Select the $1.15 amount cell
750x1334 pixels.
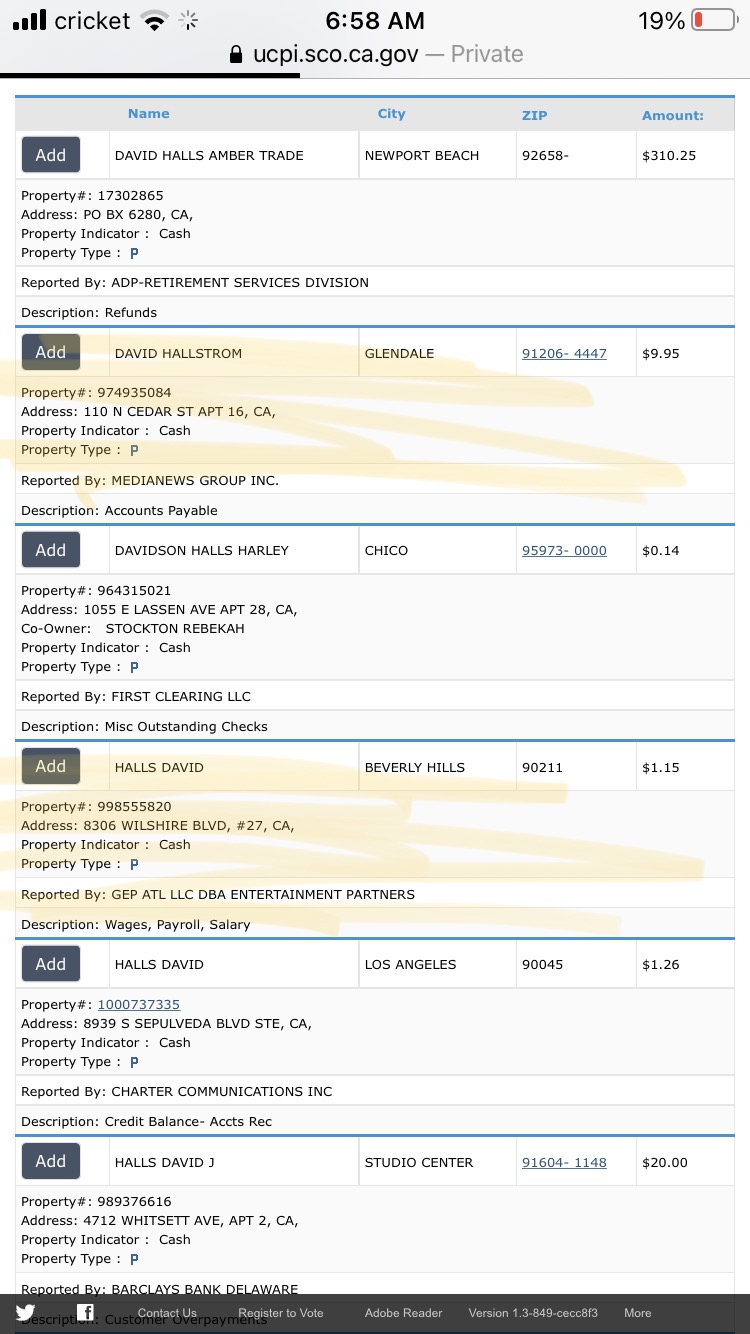tap(685, 767)
